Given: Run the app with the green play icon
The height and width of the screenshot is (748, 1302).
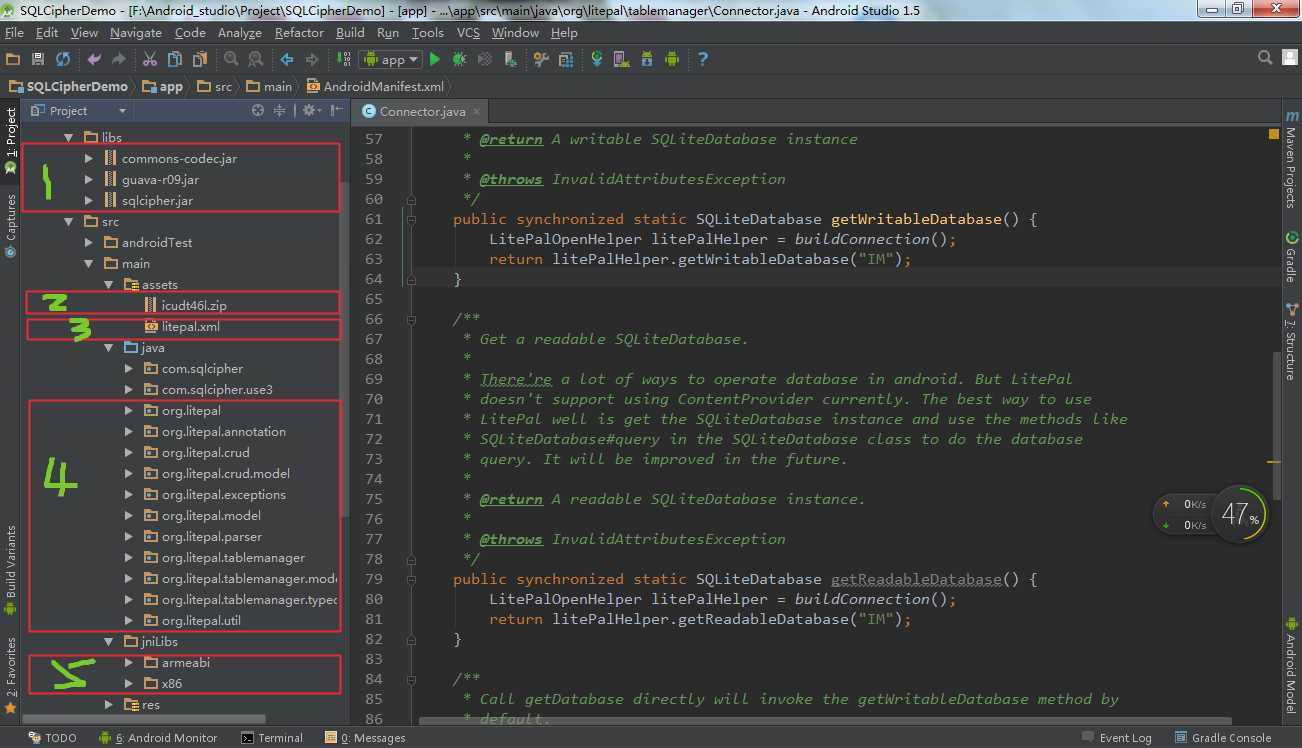Looking at the screenshot, I should coord(435,60).
